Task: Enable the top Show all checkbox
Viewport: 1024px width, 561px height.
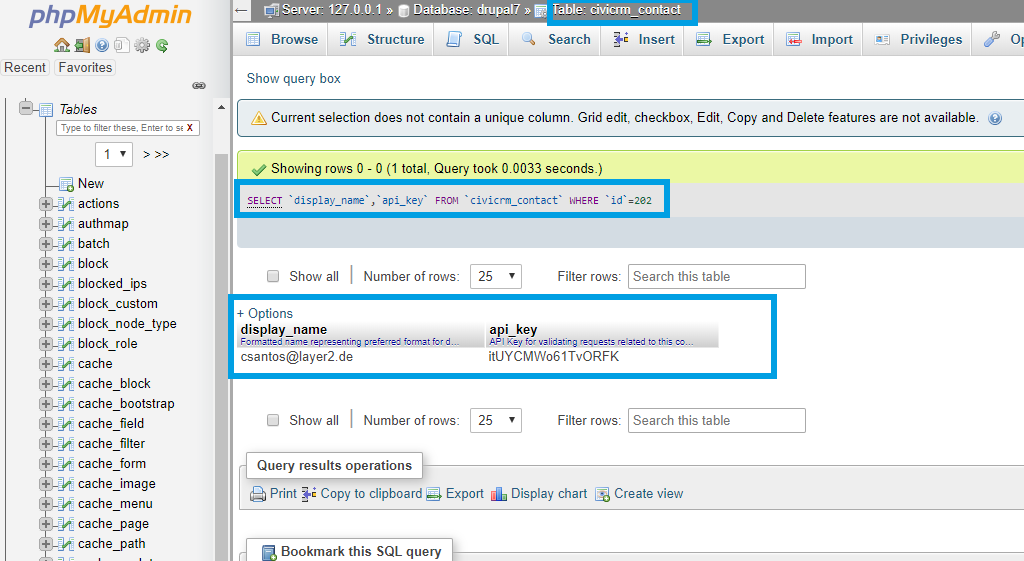Action: pos(273,277)
